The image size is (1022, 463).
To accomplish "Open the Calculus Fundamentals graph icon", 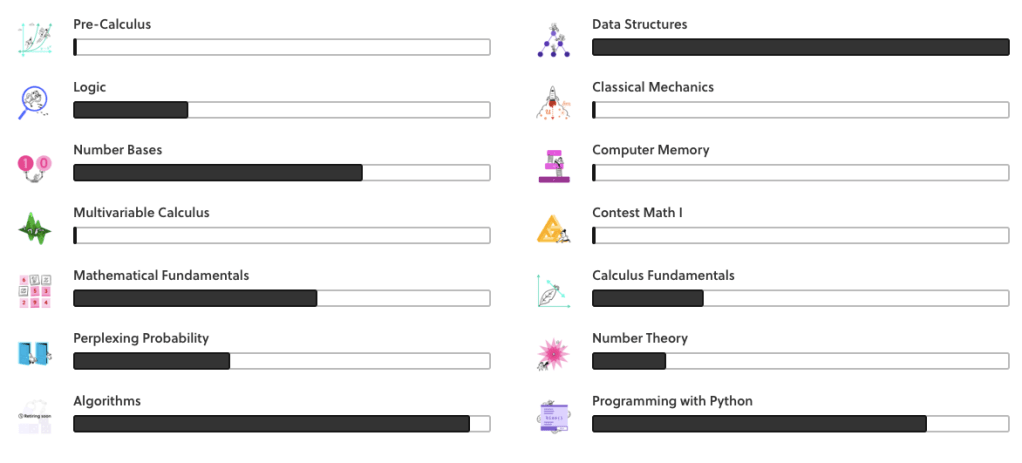I will pos(554,290).
